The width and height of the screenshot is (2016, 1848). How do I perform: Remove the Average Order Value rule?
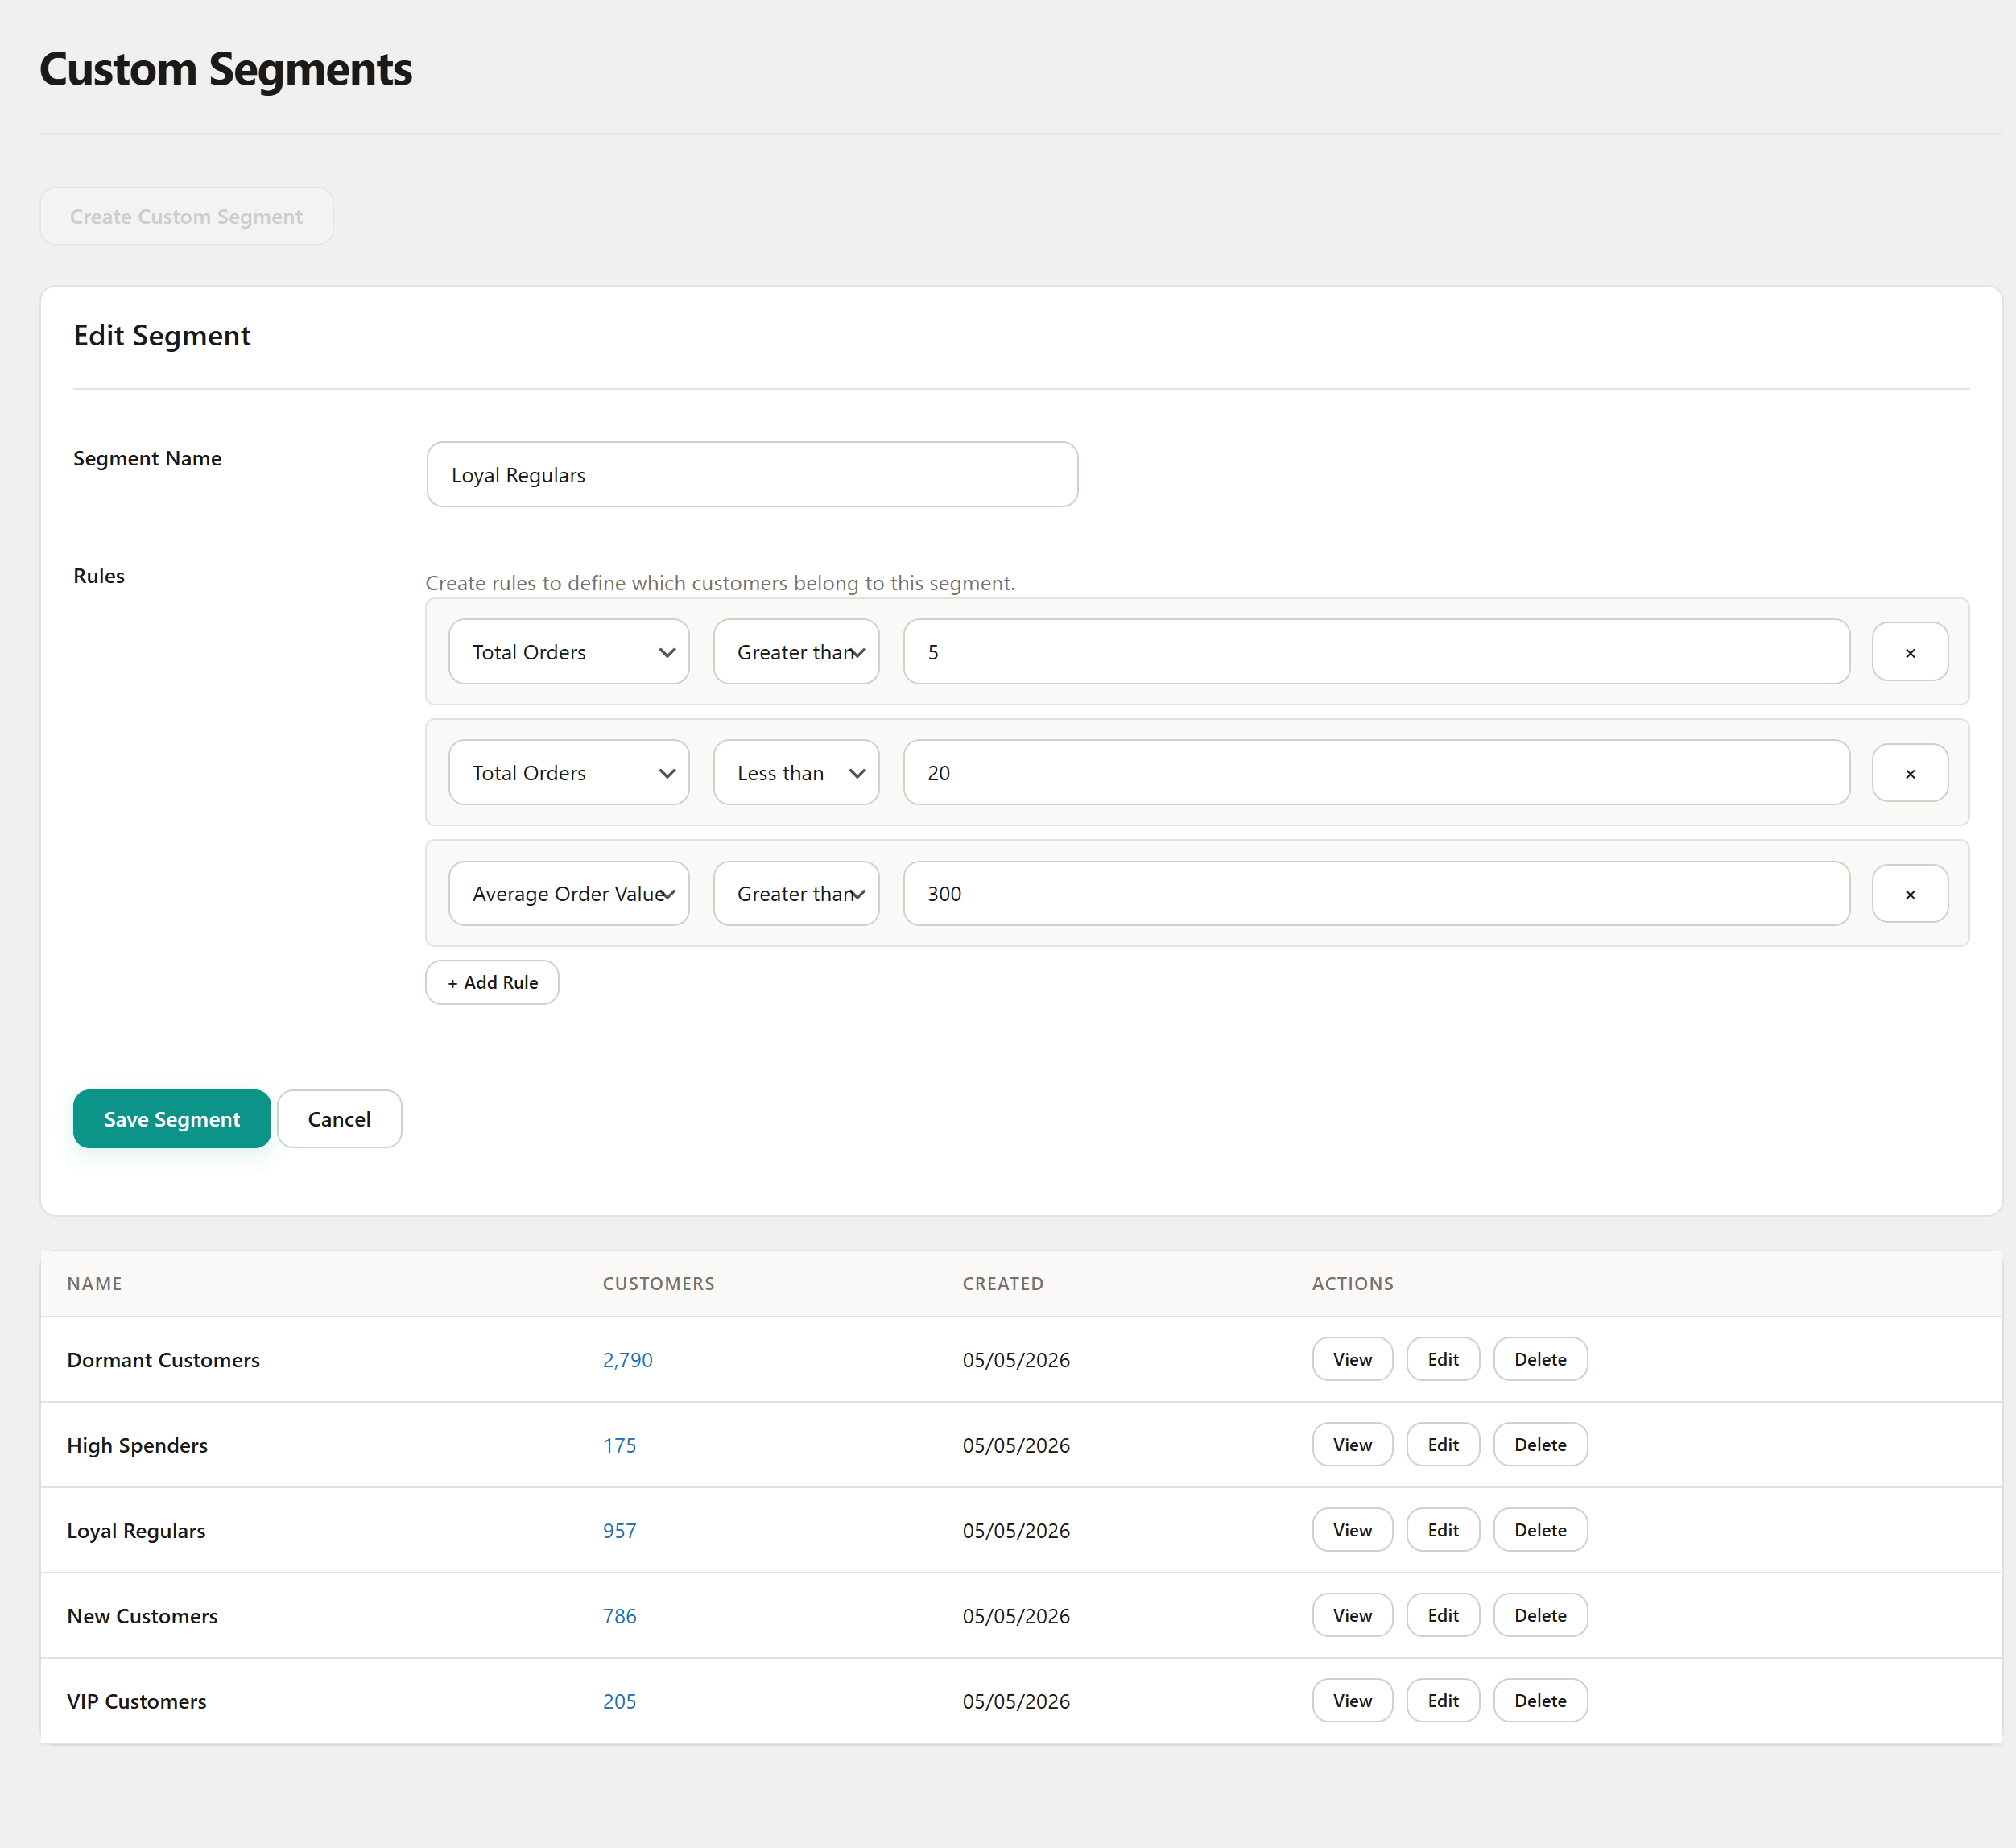click(1909, 894)
